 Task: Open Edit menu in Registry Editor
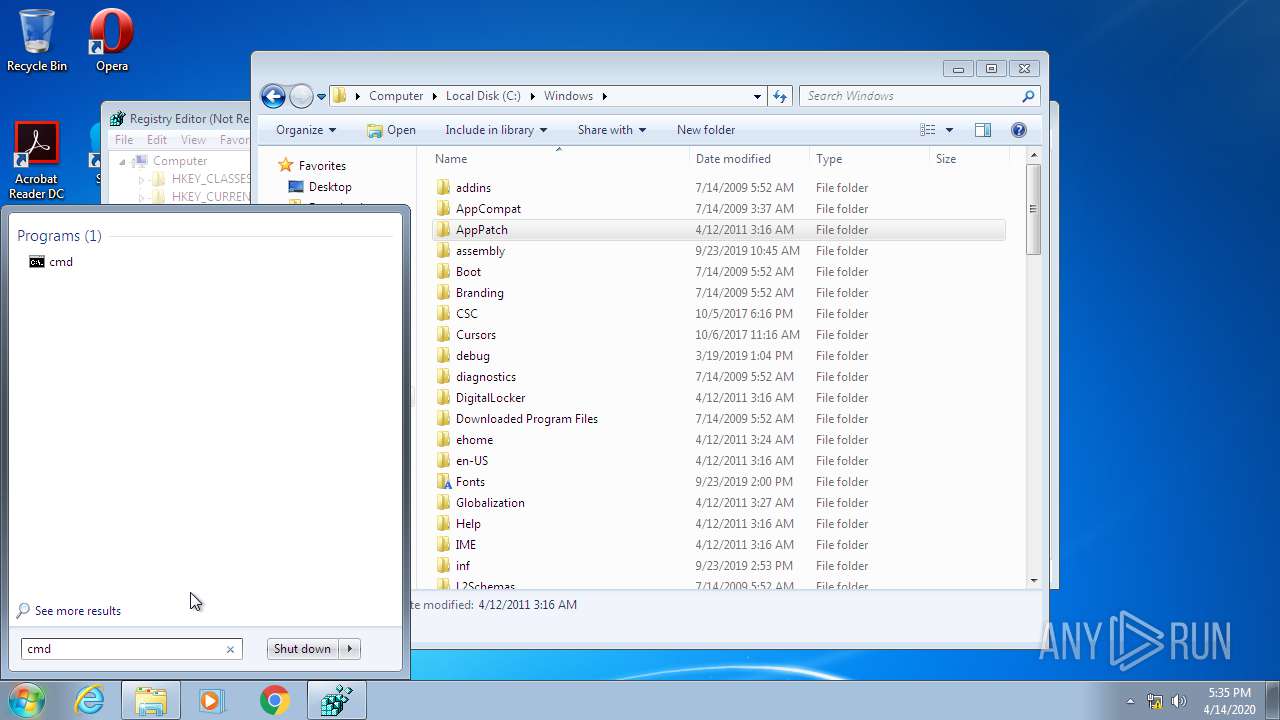click(x=157, y=140)
